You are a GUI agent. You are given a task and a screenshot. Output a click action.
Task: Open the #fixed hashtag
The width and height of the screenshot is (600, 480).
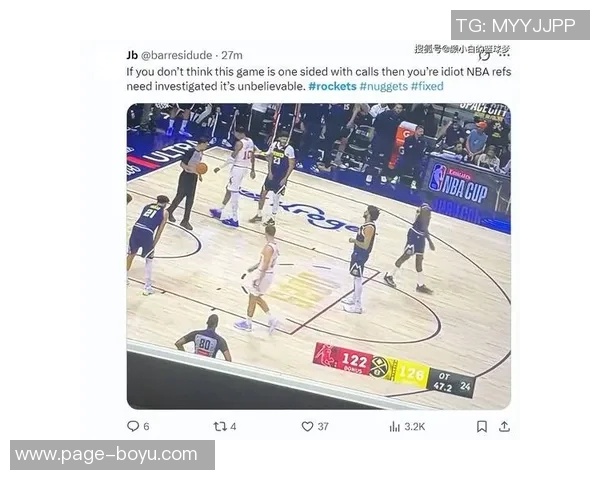point(427,86)
